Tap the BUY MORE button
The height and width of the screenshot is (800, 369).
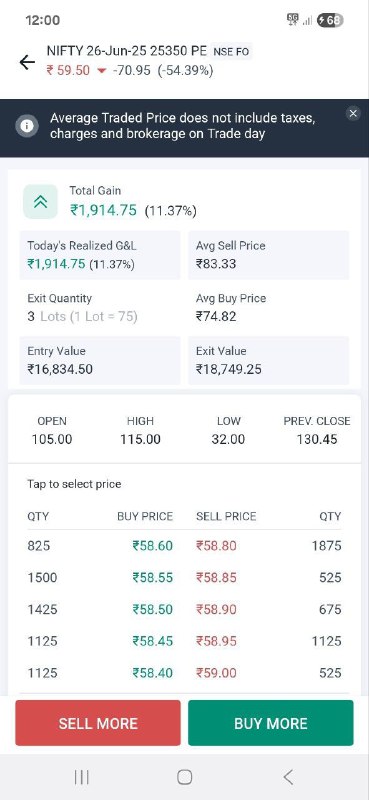click(270, 723)
